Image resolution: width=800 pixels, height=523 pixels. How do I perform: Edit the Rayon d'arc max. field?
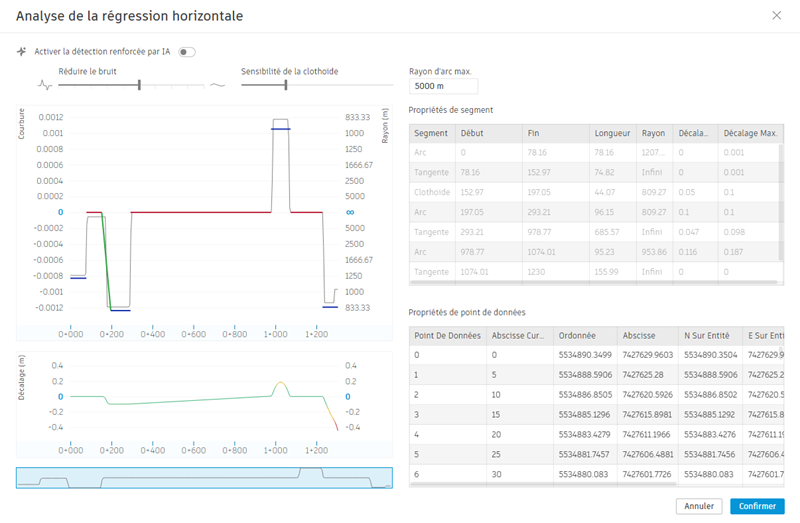pyautogui.click(x=443, y=86)
